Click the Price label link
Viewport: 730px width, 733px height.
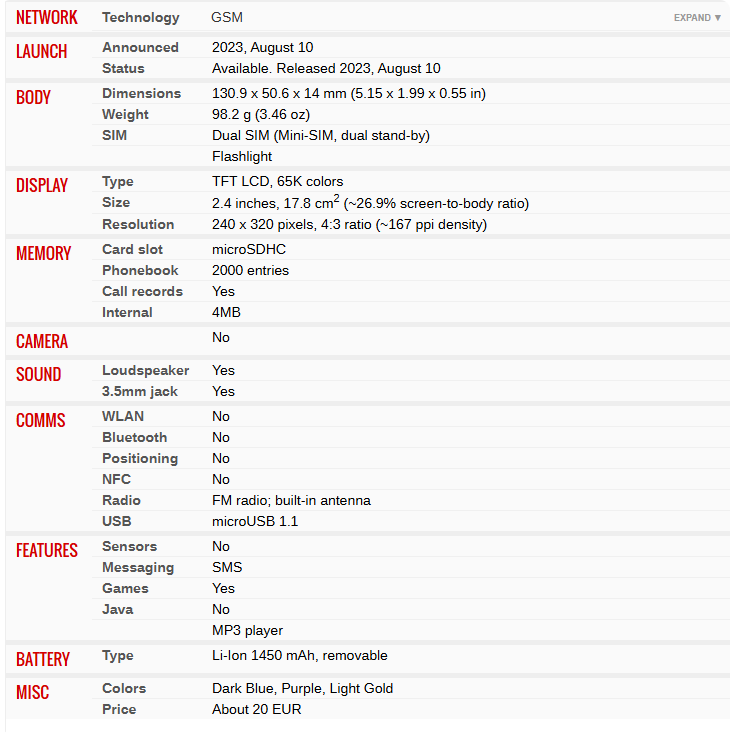(x=119, y=709)
